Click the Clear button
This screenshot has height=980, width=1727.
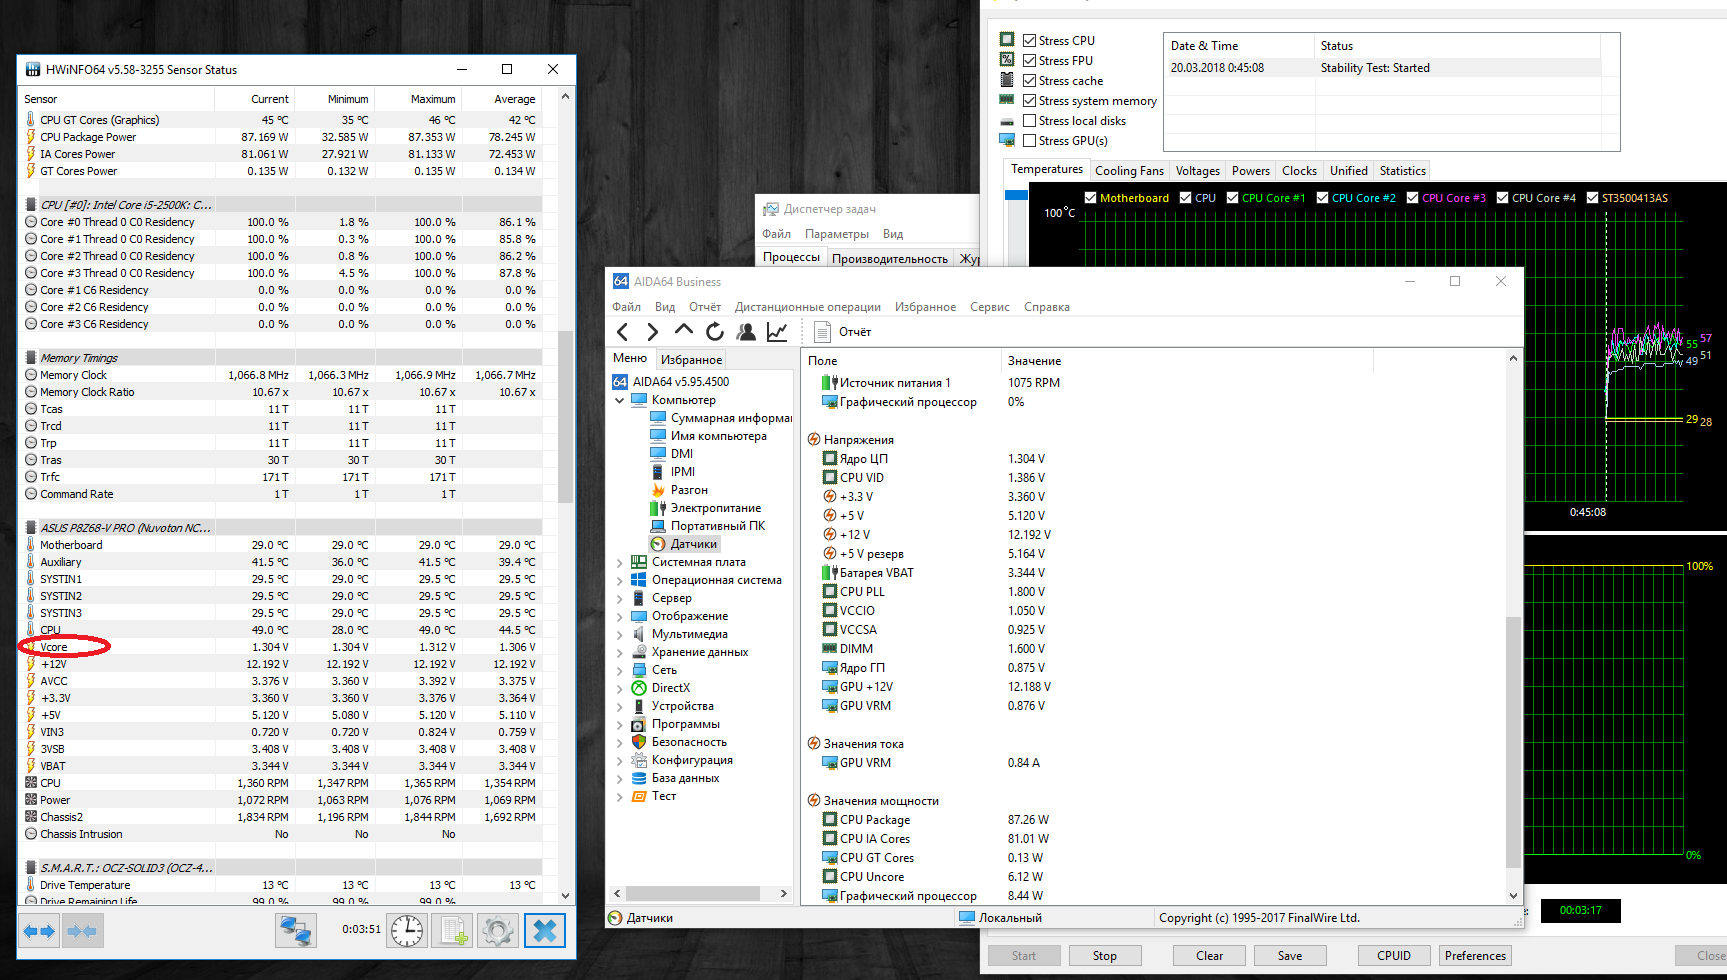[x=1210, y=956]
